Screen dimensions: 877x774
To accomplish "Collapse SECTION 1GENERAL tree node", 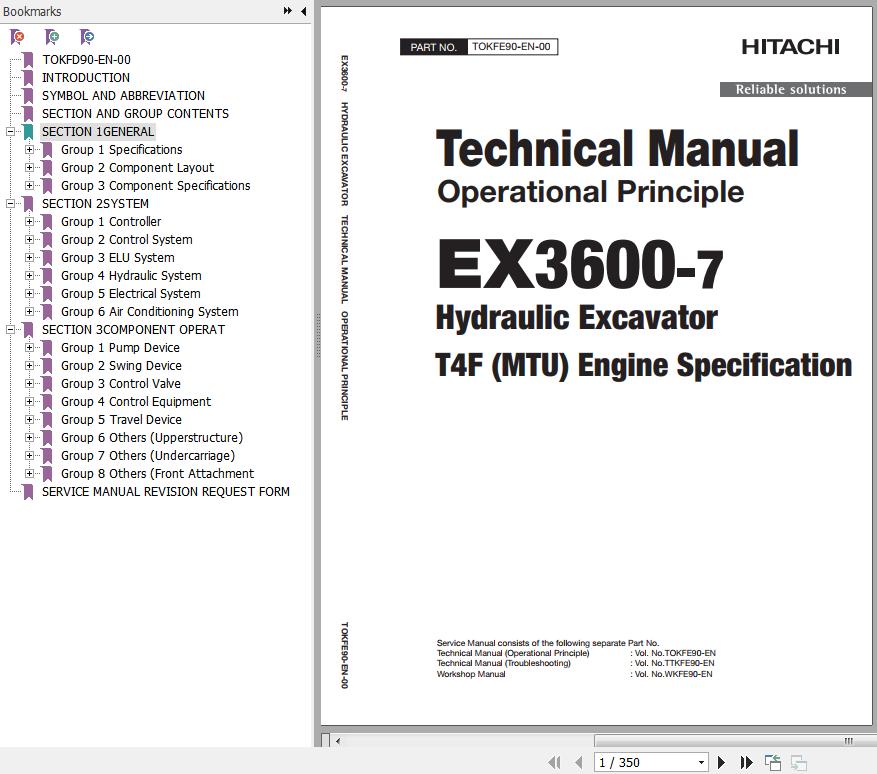I will click(x=11, y=132).
